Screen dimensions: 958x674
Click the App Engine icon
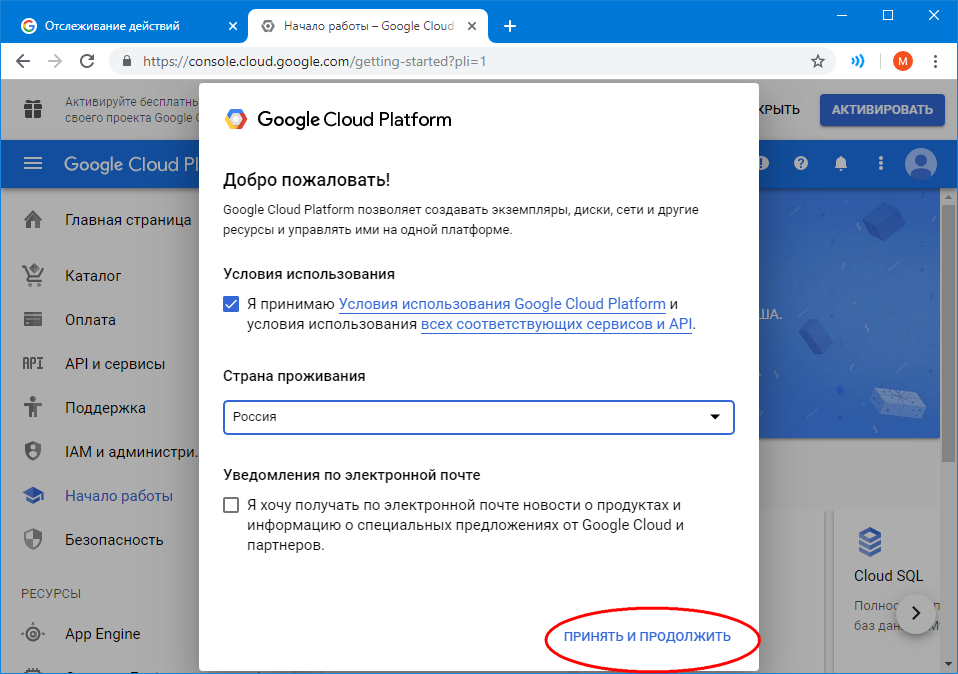point(33,634)
